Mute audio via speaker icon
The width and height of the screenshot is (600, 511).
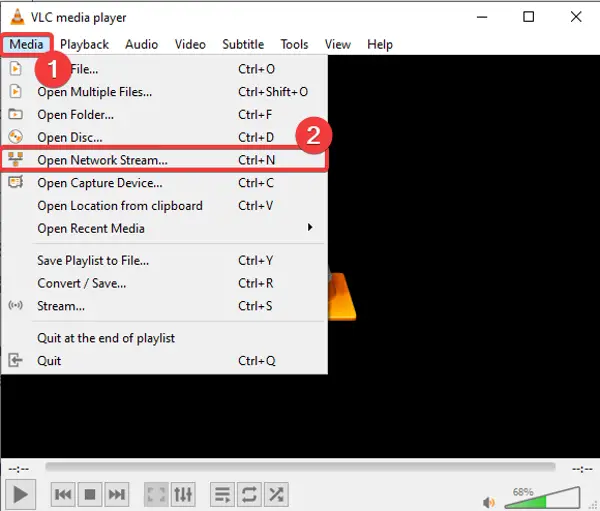pos(489,502)
